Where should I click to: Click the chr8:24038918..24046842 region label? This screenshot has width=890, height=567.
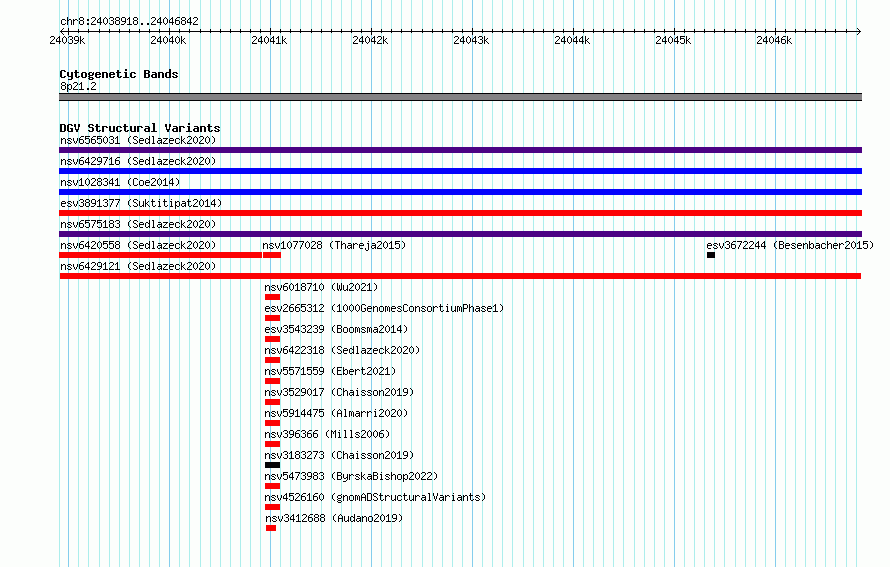[x=129, y=21]
